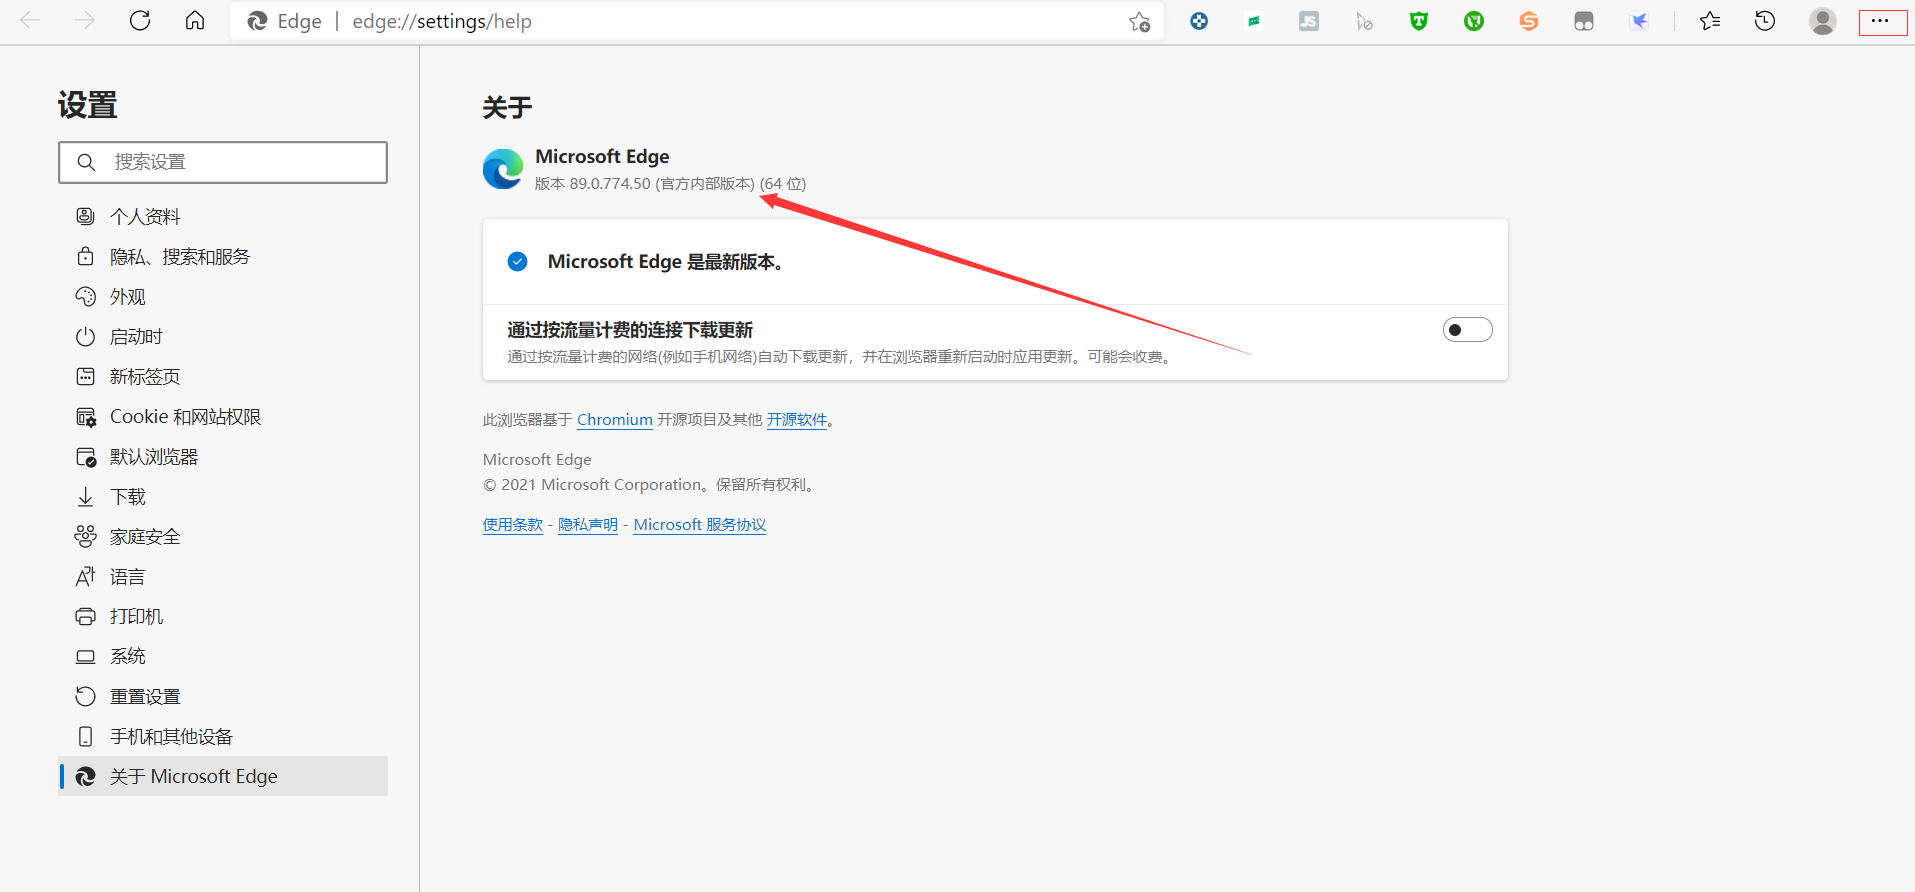Screen dimensions: 1915x892
Task: Open the JS extension icon
Action: pyautogui.click(x=1309, y=21)
